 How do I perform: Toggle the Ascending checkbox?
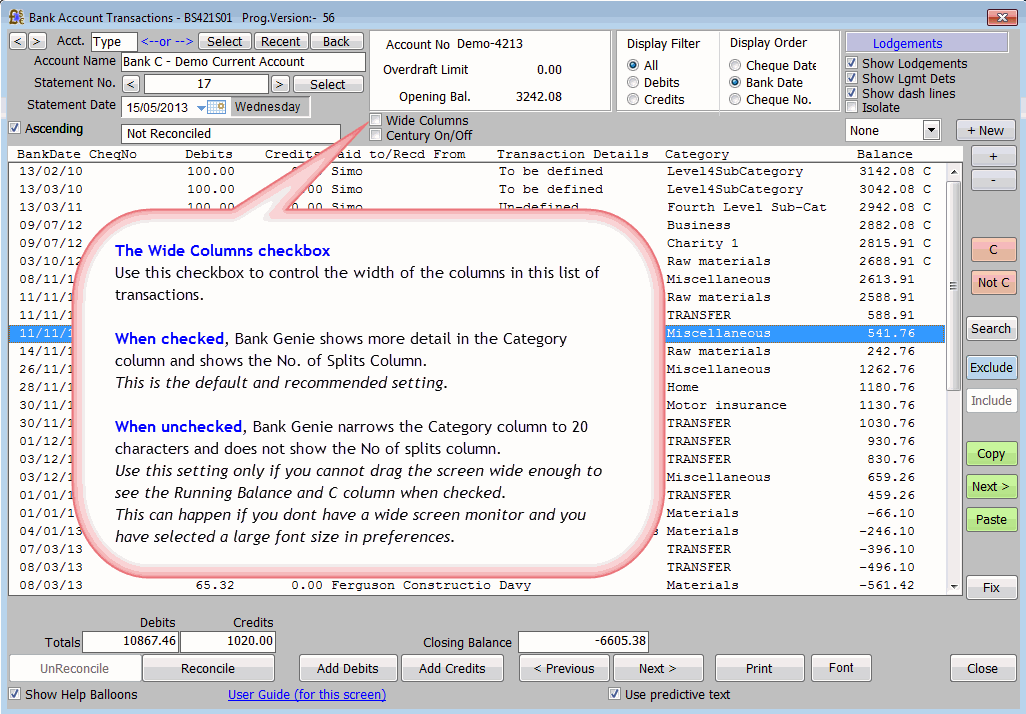click(x=14, y=128)
